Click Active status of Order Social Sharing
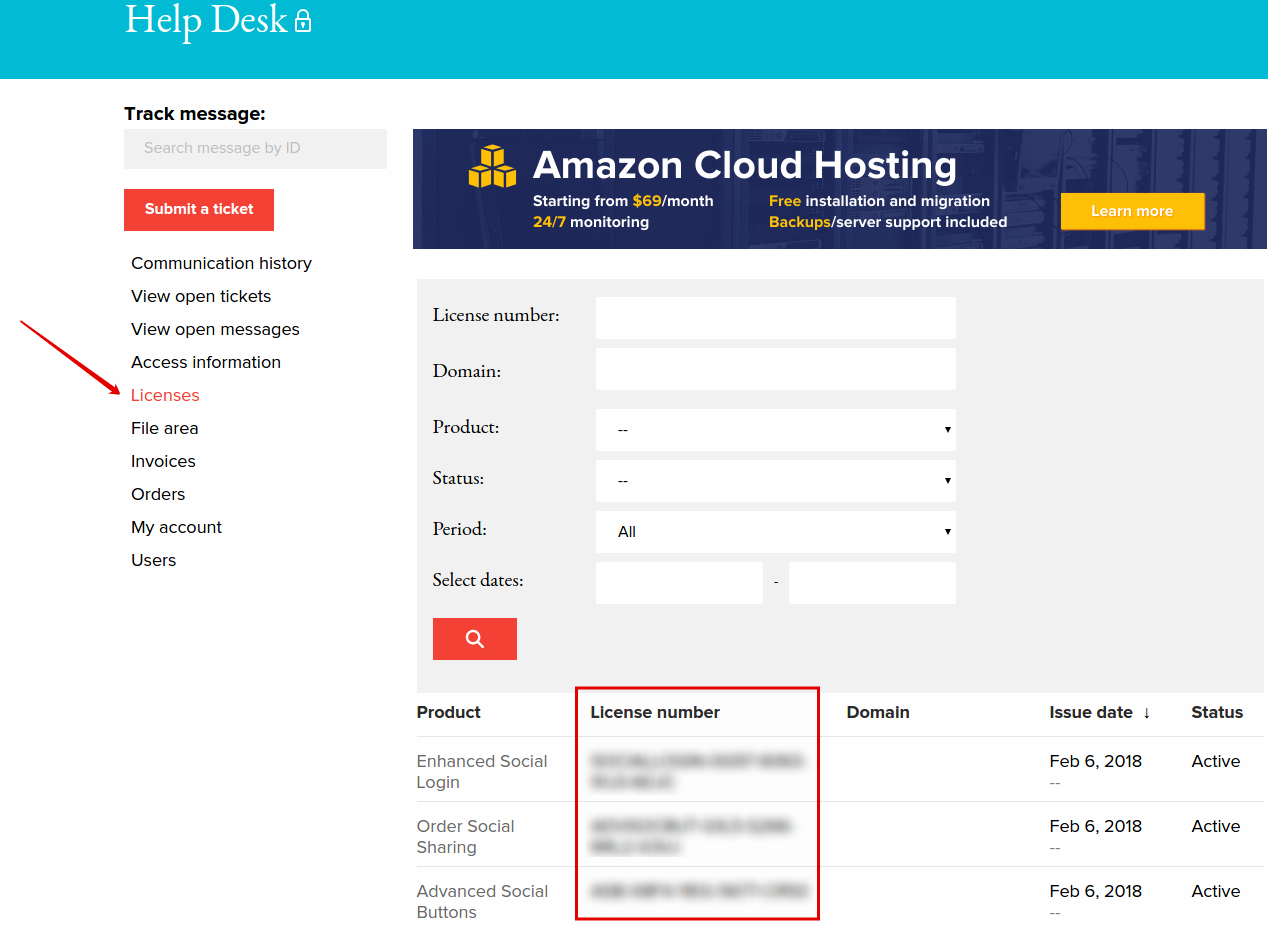 [x=1216, y=826]
